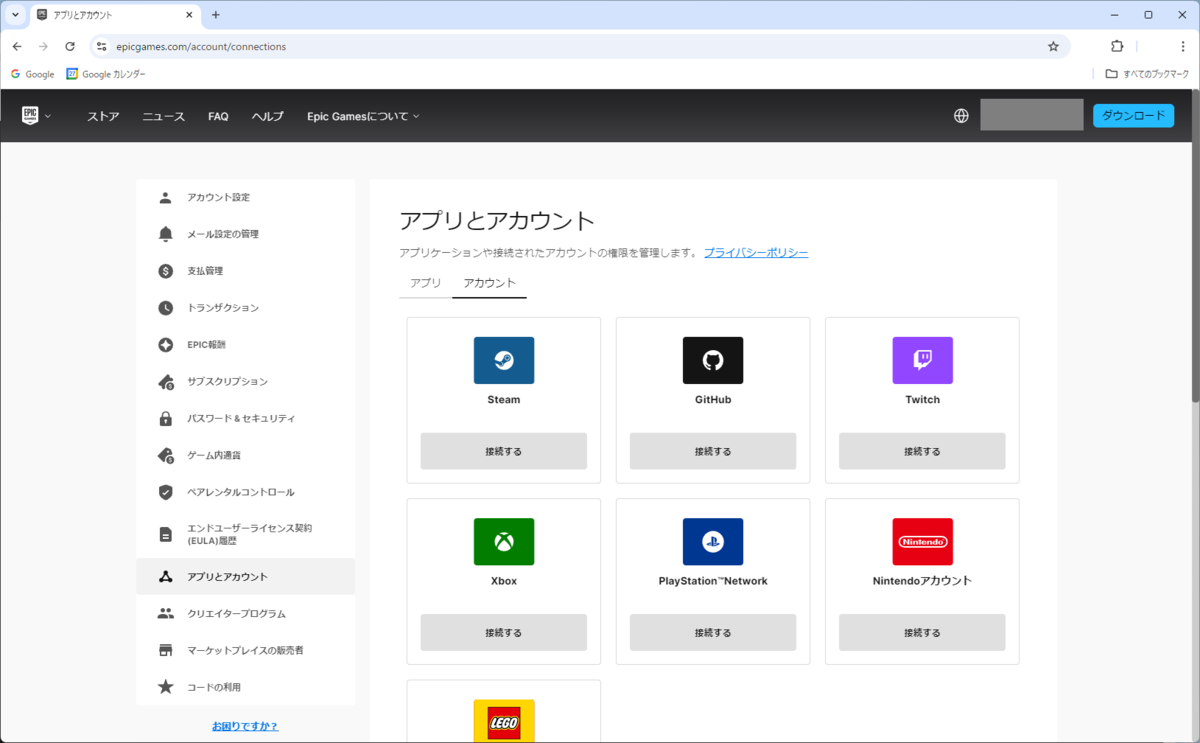Click the クリエイタープログラム sidebar label

[x=236, y=613]
